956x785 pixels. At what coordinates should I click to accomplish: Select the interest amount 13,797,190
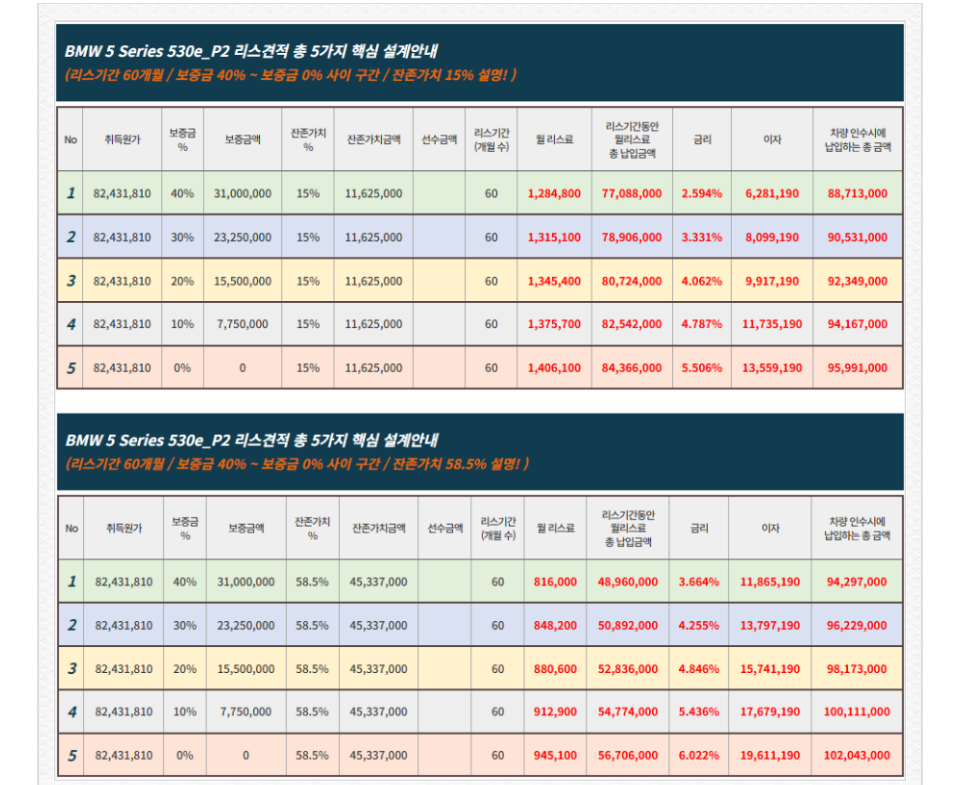click(770, 625)
